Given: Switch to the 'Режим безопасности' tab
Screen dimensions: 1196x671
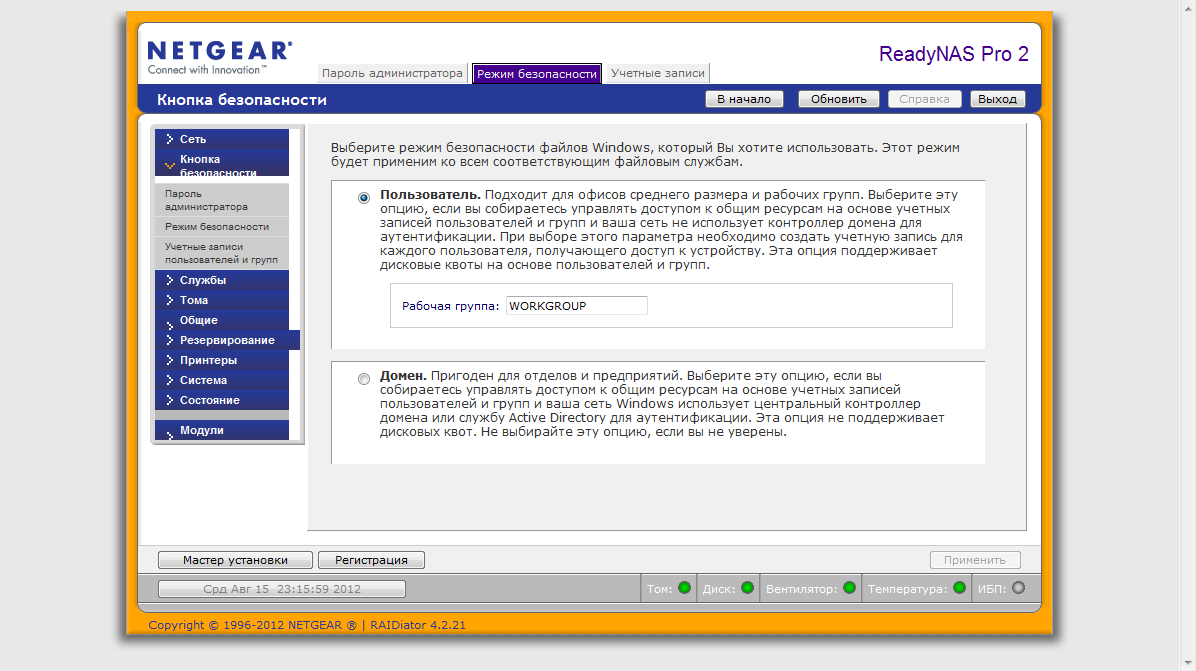Looking at the screenshot, I should pos(537,74).
